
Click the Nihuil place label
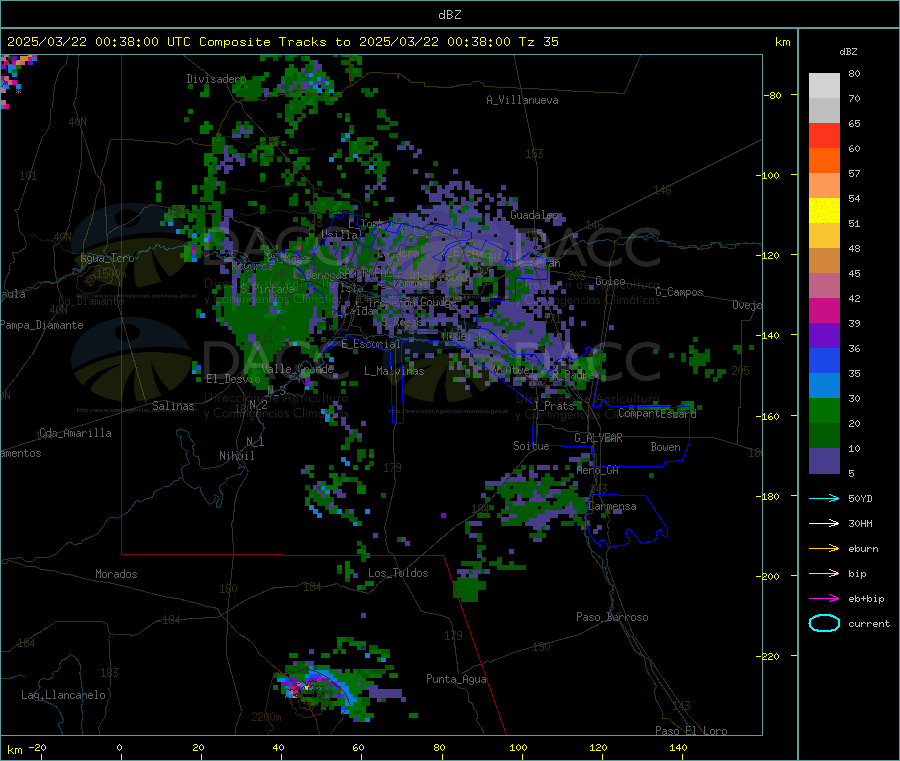coord(237,456)
